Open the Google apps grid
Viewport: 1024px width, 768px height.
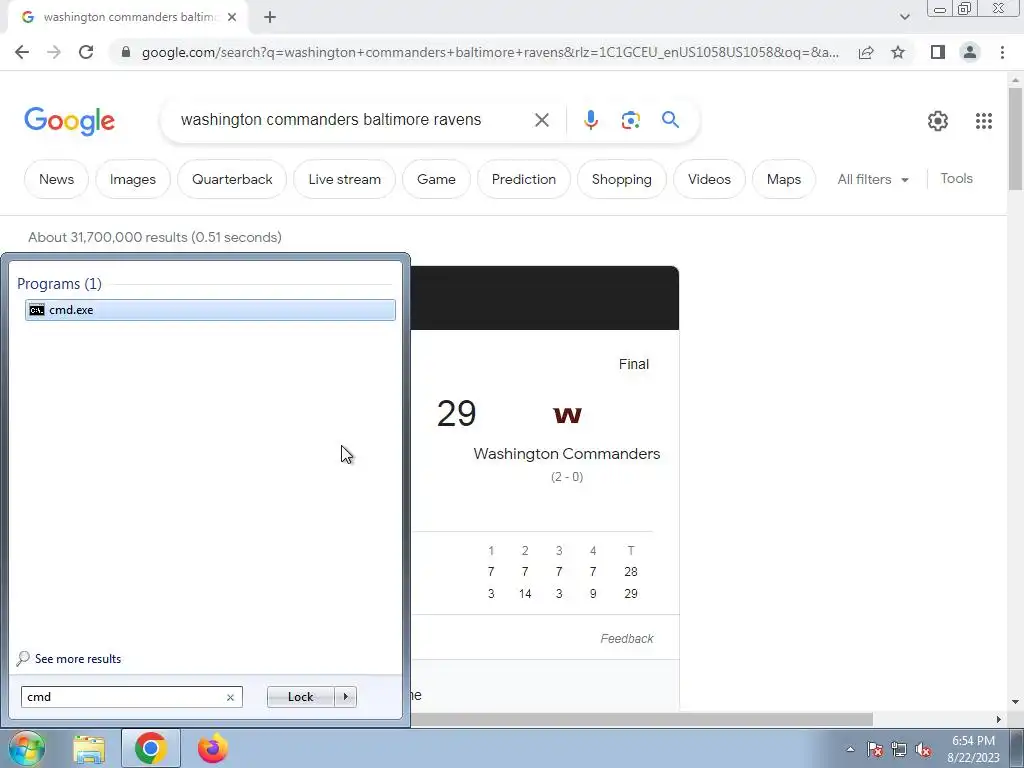pyautogui.click(x=984, y=121)
